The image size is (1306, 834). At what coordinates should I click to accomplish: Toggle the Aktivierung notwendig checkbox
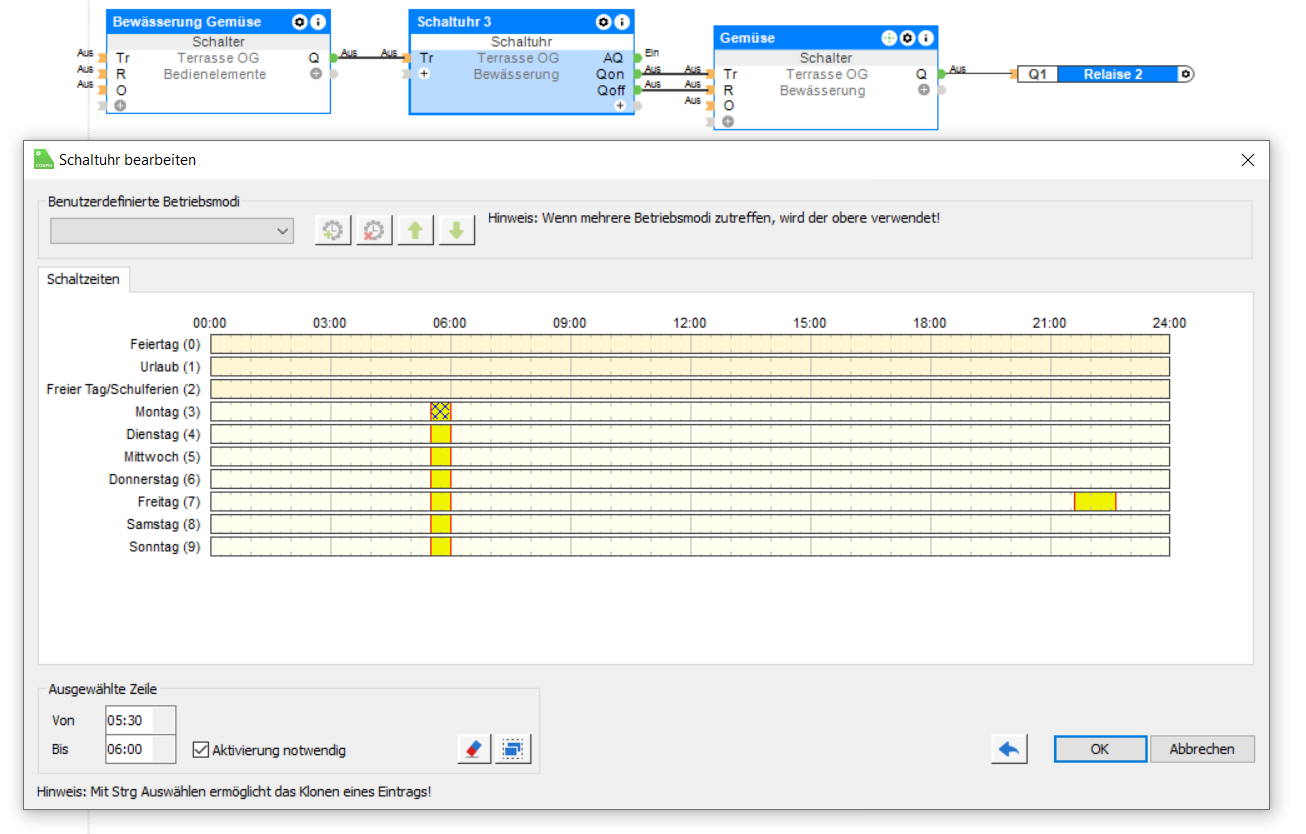pyautogui.click(x=200, y=749)
